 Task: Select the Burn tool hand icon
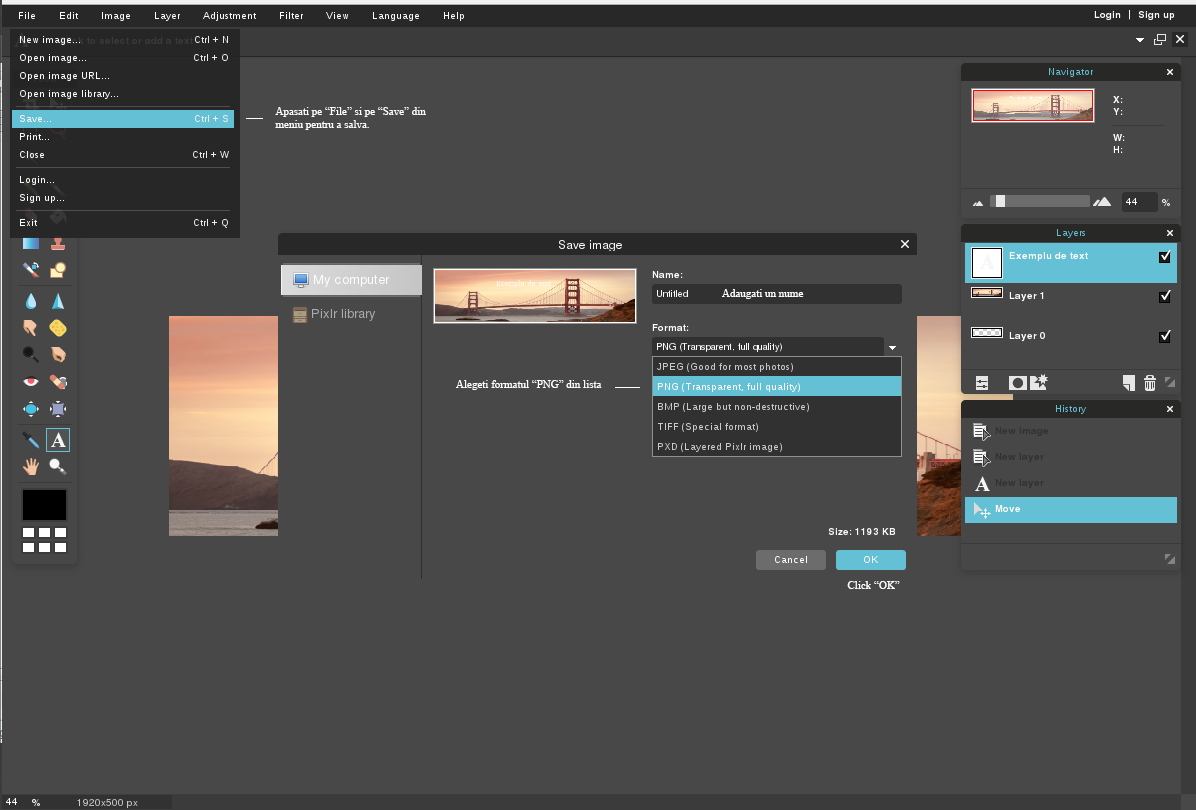pyautogui.click(x=58, y=355)
